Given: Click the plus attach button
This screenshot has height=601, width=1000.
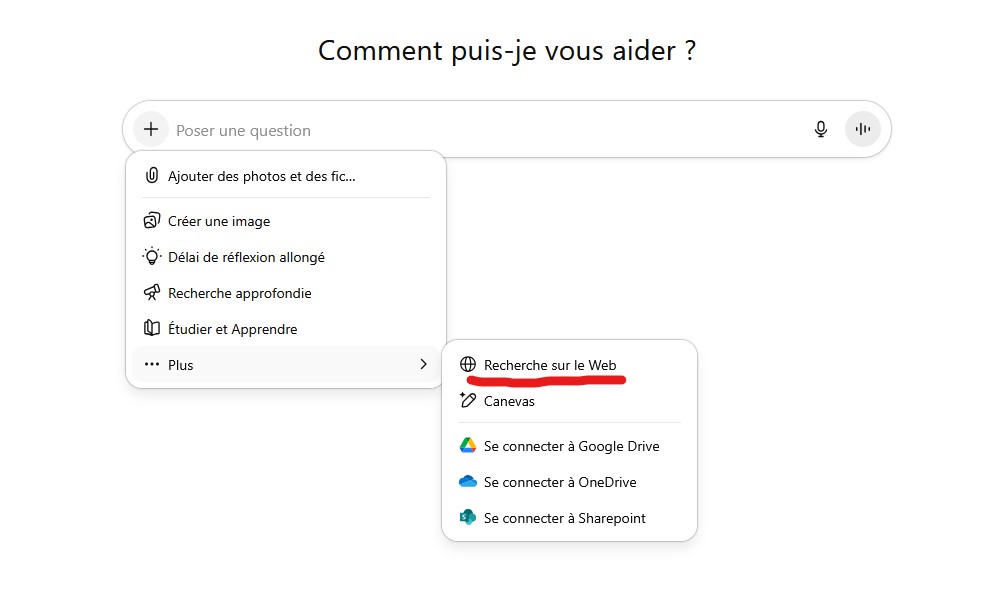Looking at the screenshot, I should 151,130.
